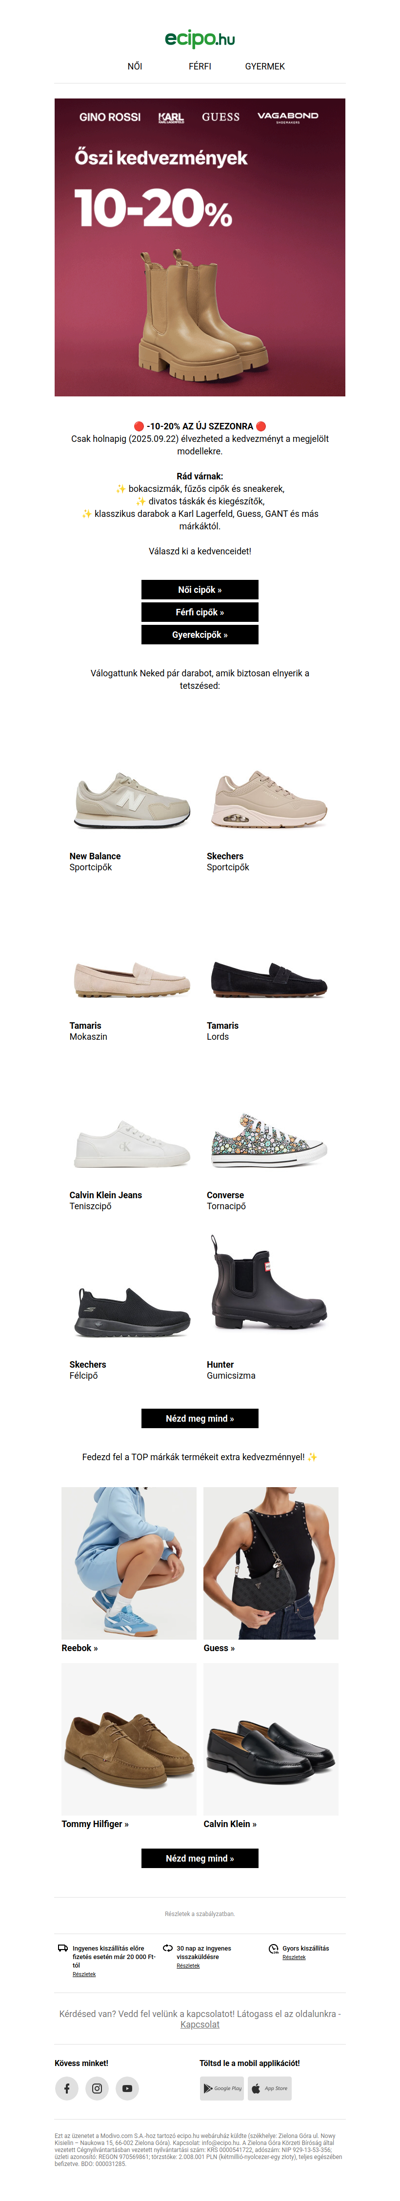Image resolution: width=400 pixels, height=2201 pixels.
Task: Click the Férfi cipők button
Action: click(200, 612)
